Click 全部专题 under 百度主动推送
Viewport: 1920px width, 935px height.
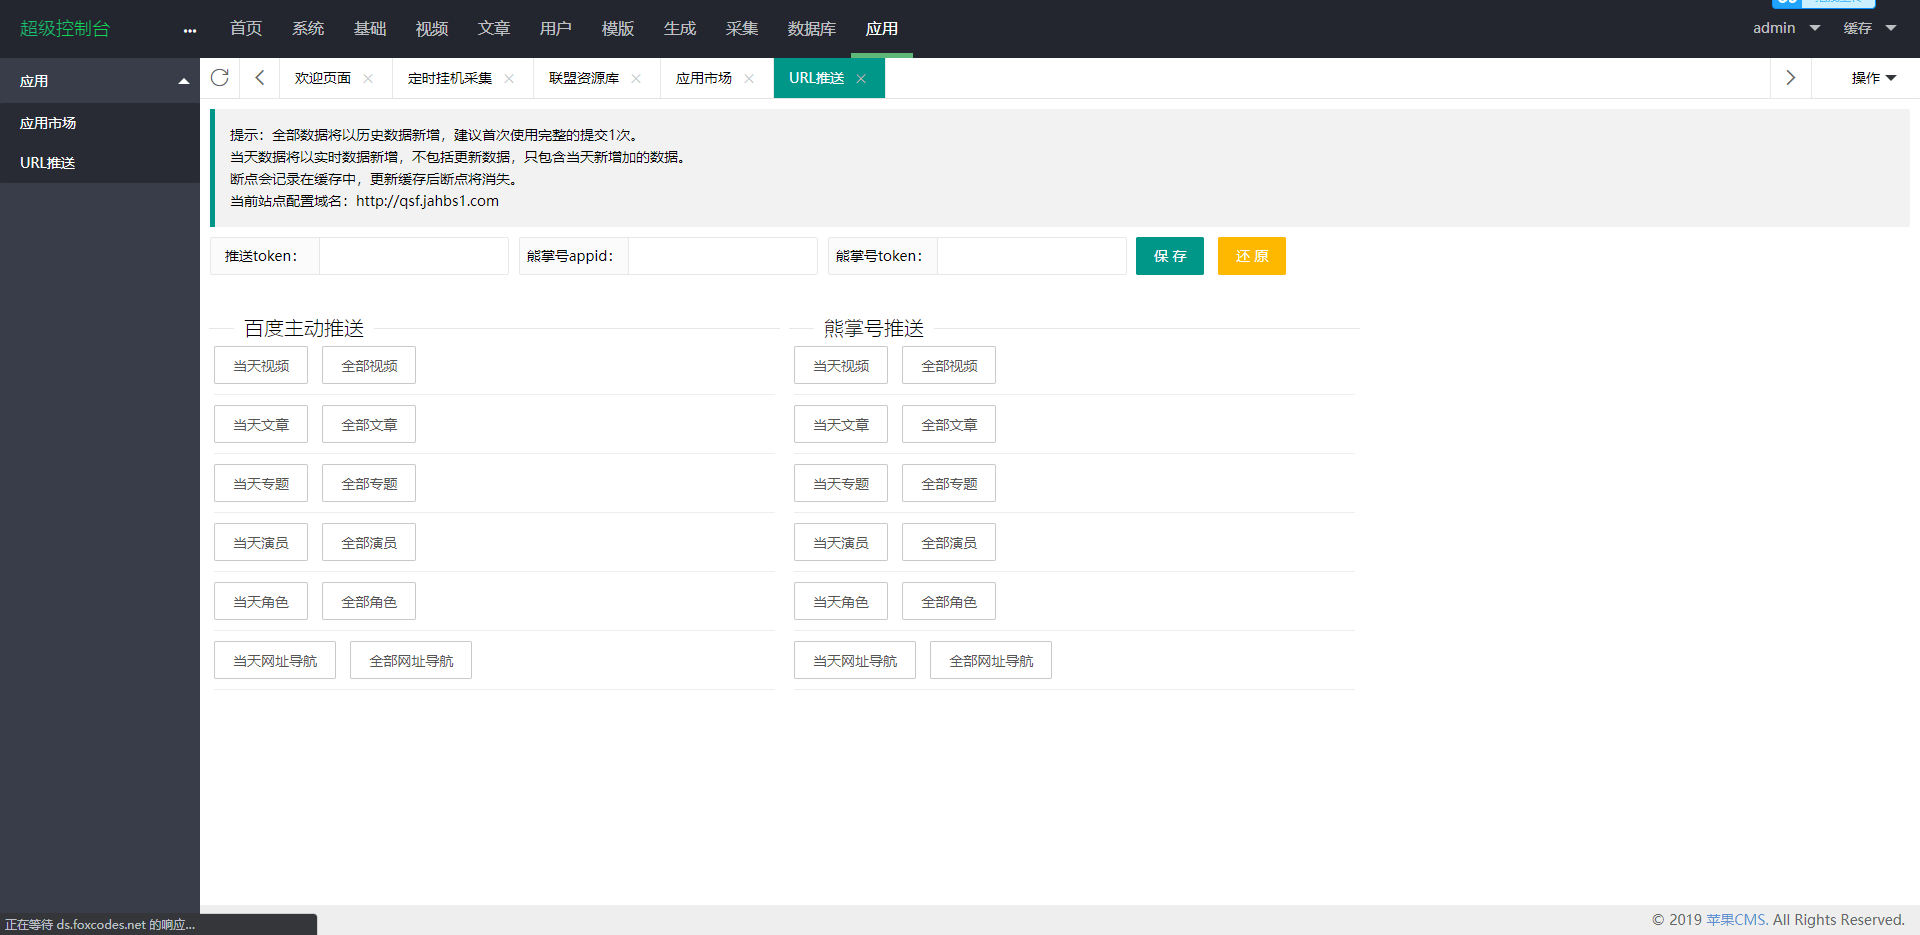pos(369,483)
